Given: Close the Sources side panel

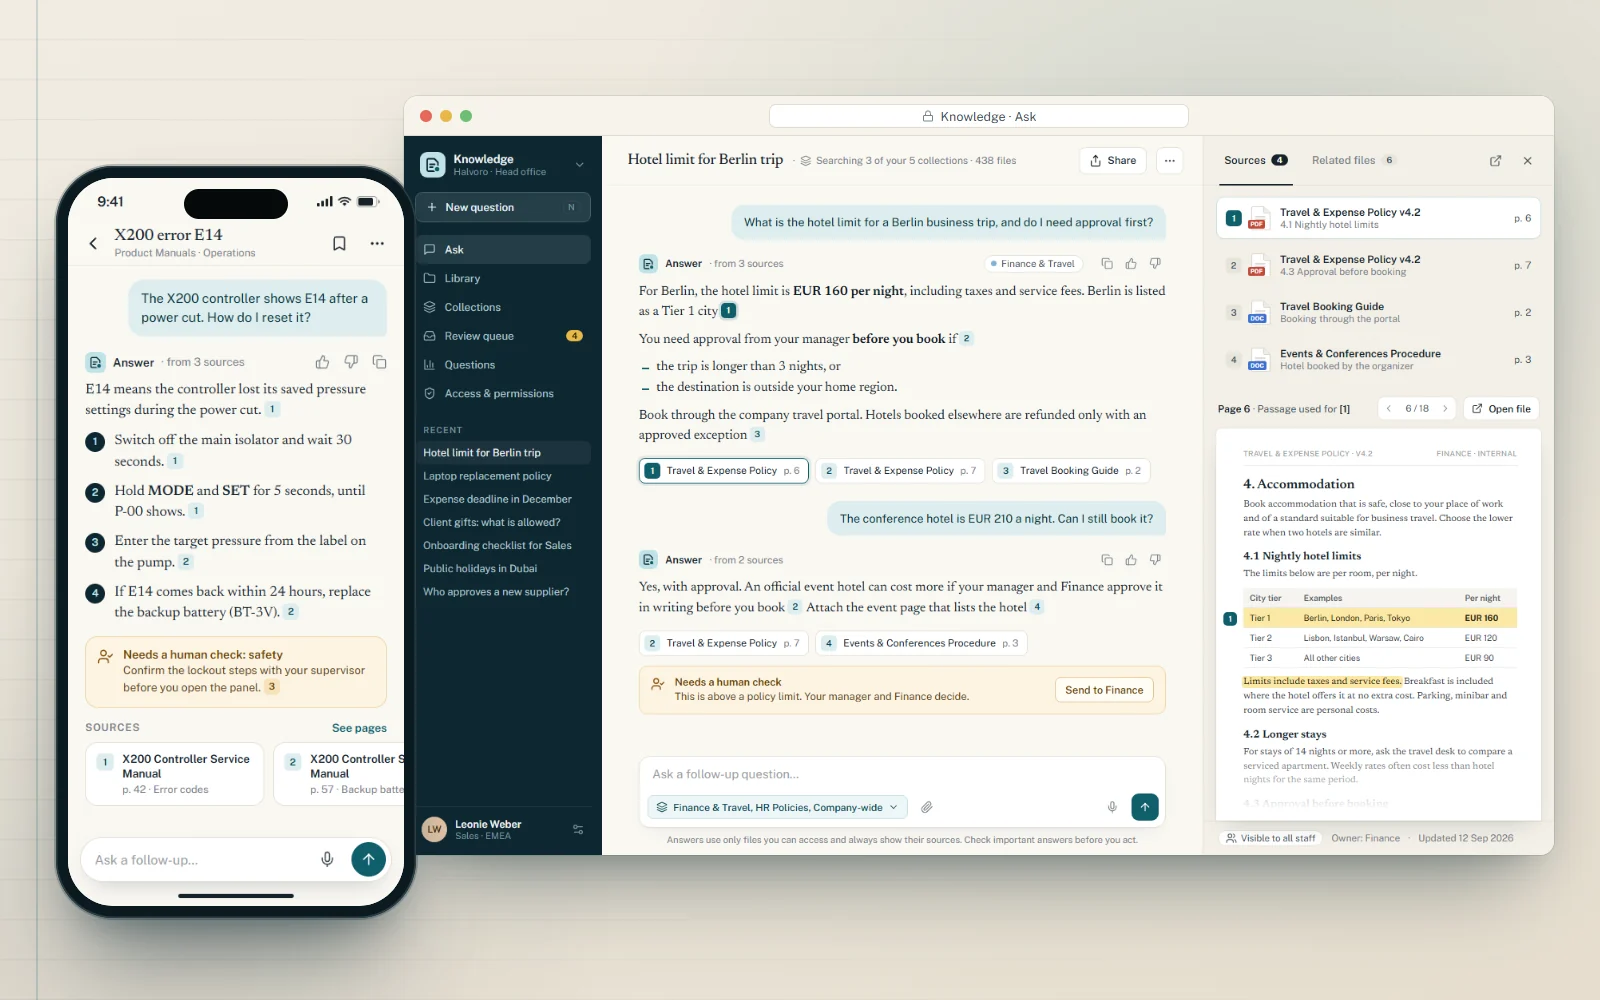Looking at the screenshot, I should (1527, 161).
